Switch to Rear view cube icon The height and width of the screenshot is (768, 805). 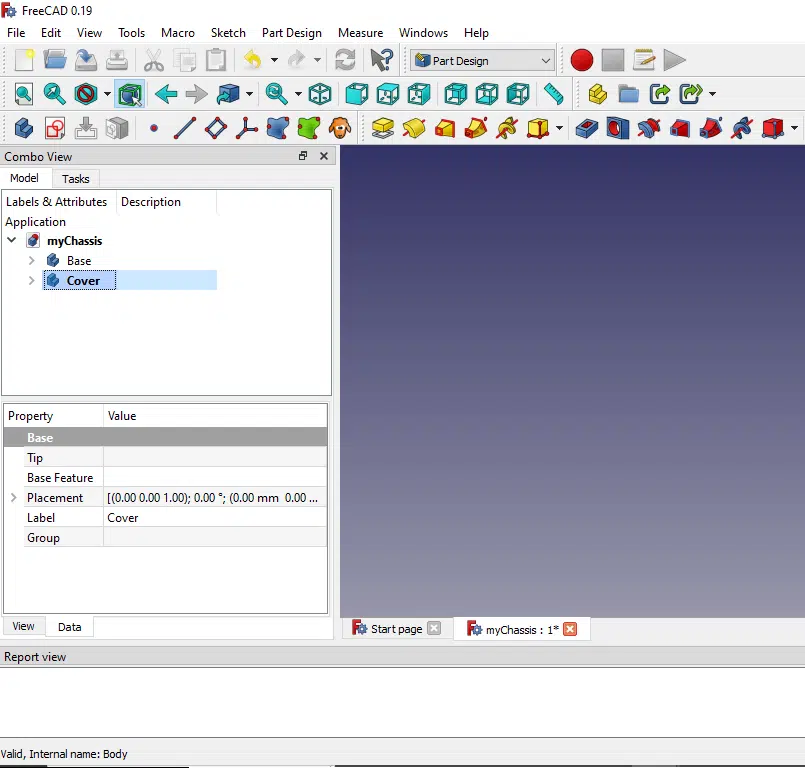(455, 94)
